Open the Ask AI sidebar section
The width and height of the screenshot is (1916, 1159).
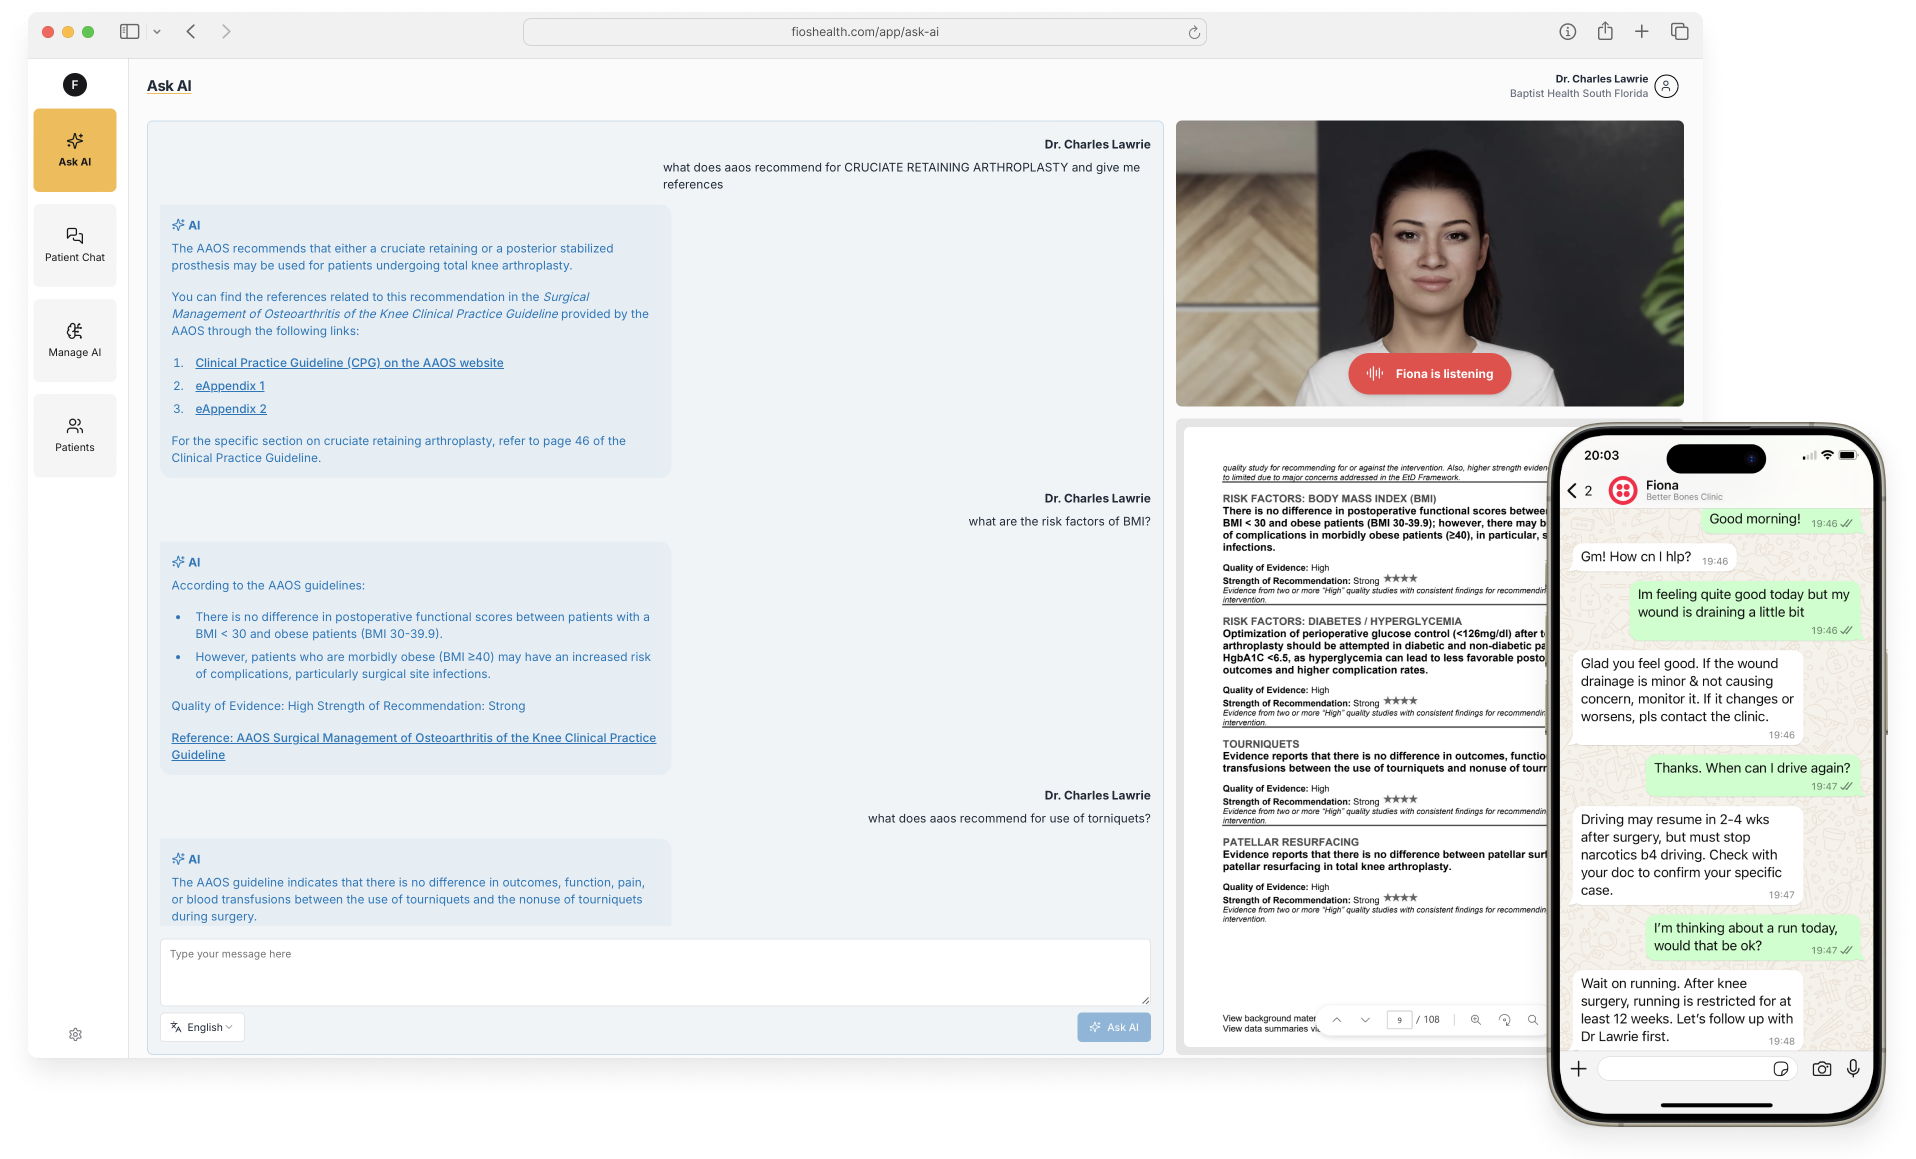(x=75, y=150)
